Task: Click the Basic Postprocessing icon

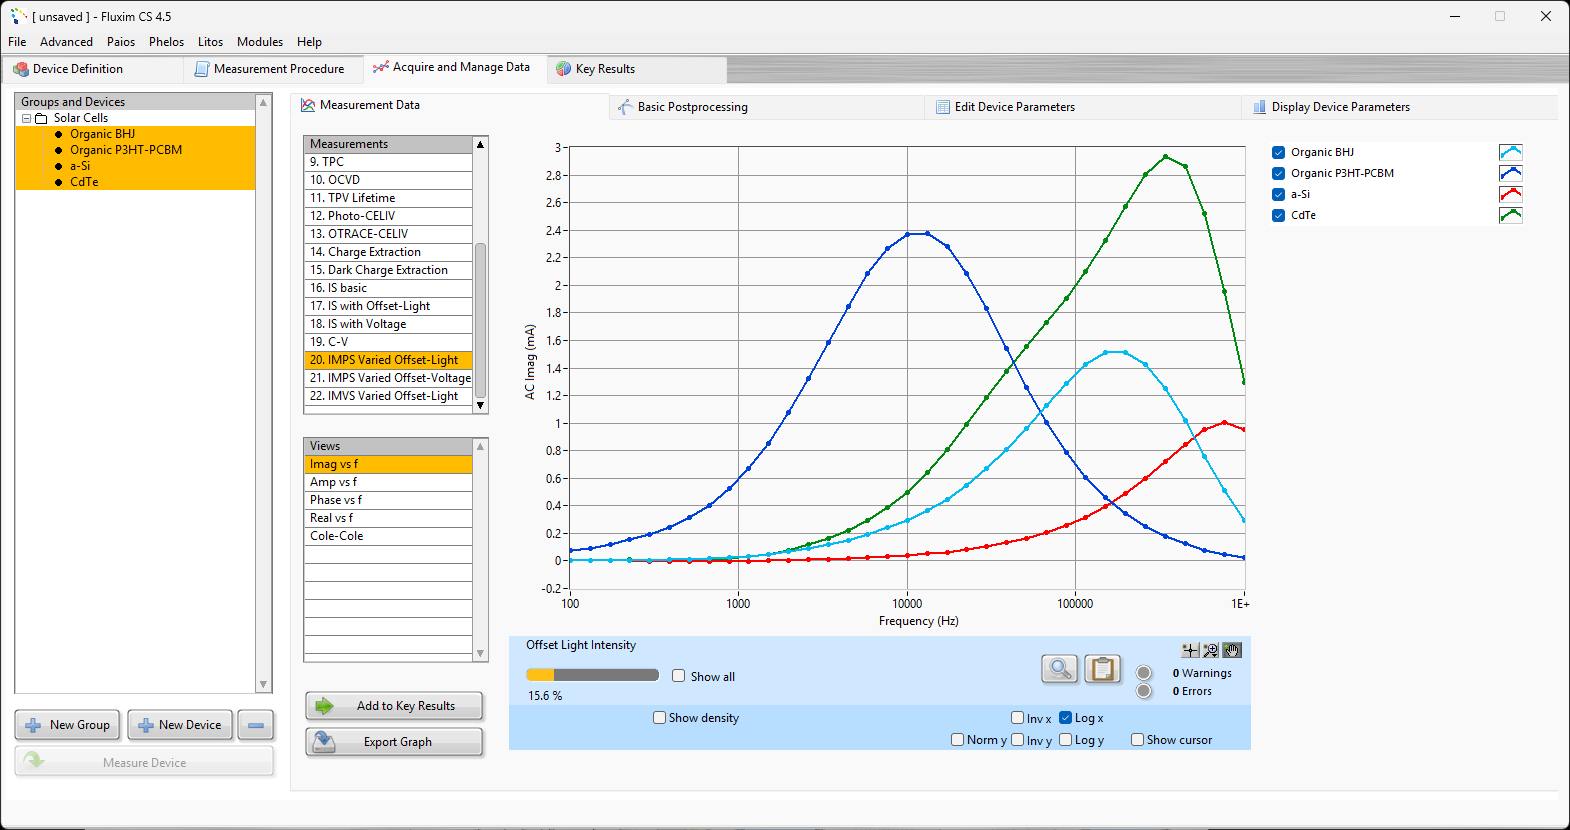Action: (625, 107)
